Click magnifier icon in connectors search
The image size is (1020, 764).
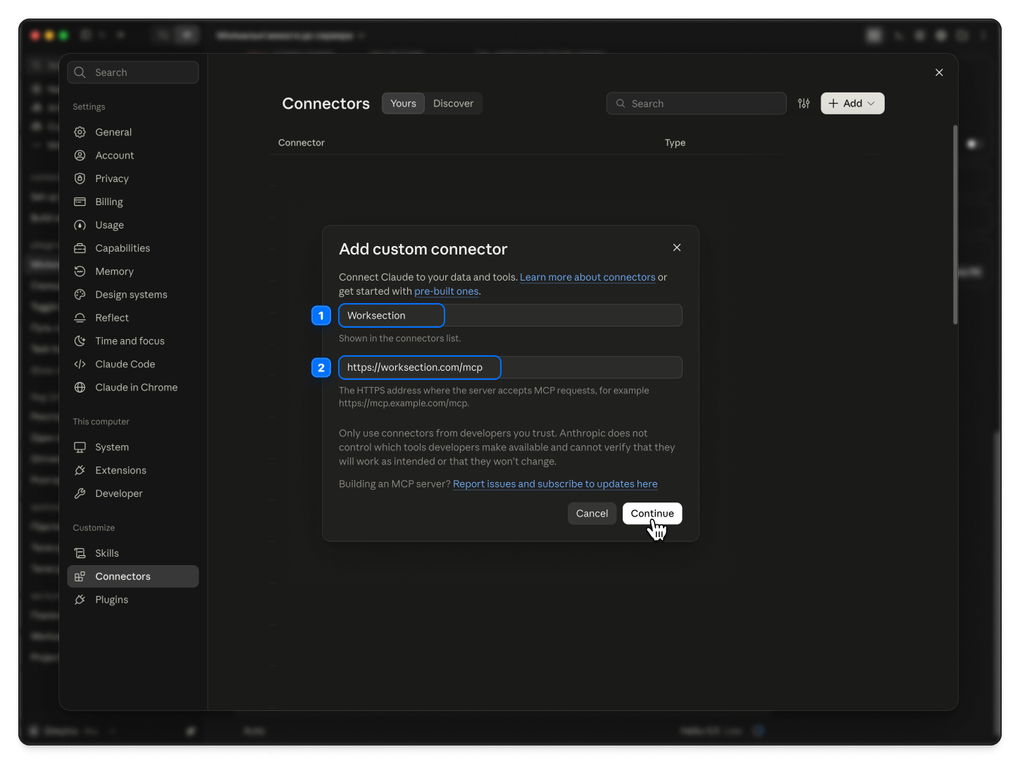click(x=621, y=103)
